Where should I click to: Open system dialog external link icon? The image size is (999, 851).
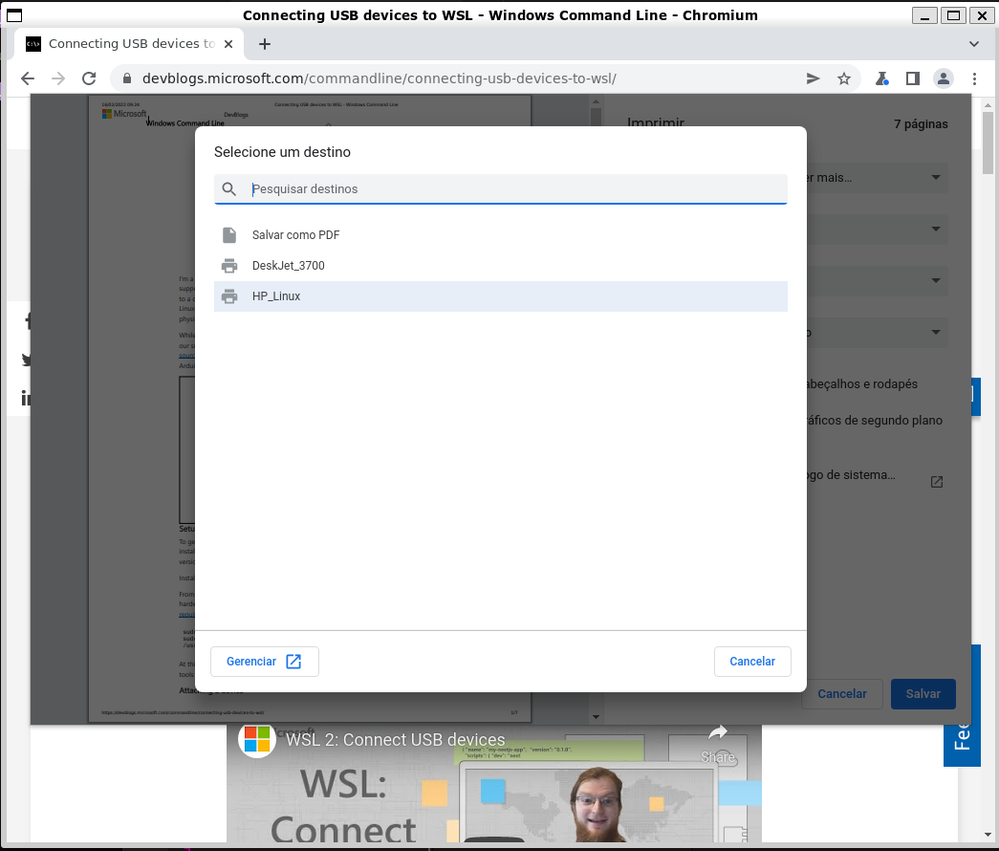pyautogui.click(x=937, y=482)
